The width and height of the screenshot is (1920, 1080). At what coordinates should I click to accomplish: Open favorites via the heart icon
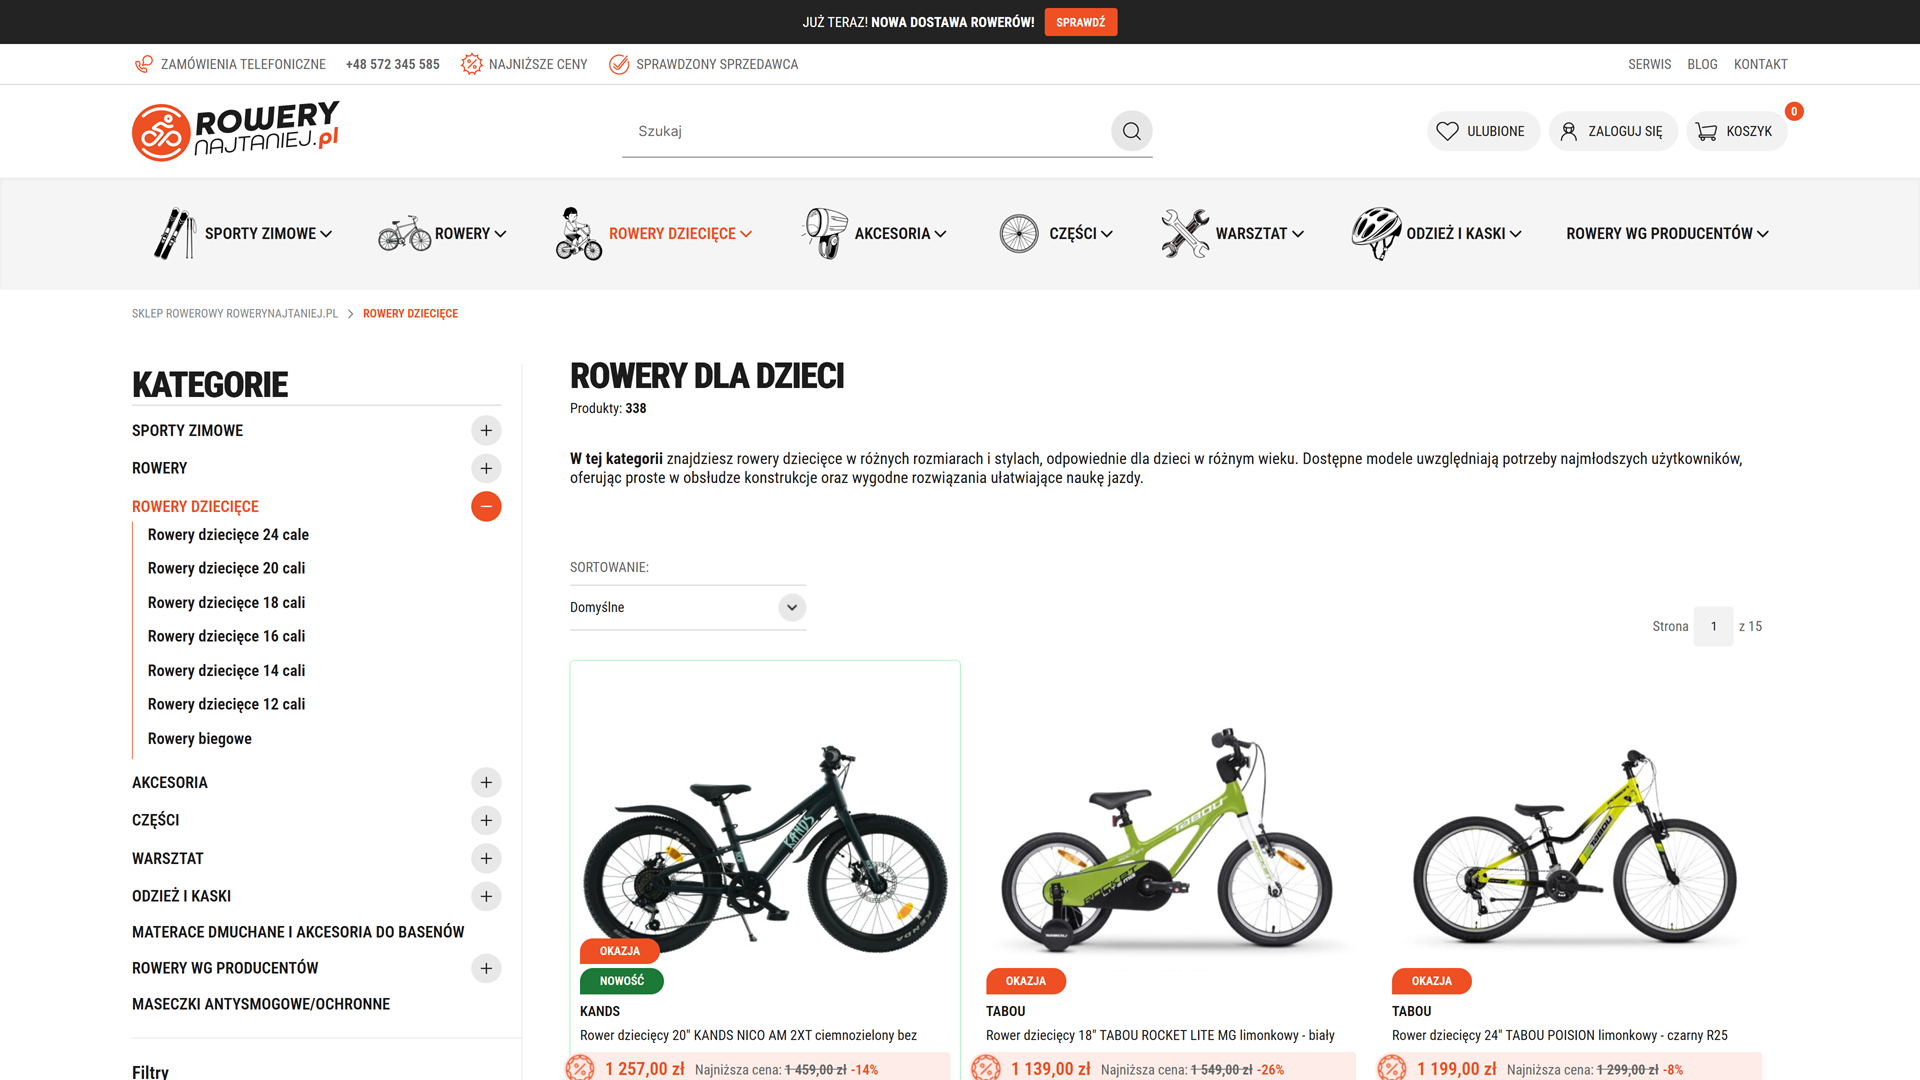pyautogui.click(x=1448, y=131)
